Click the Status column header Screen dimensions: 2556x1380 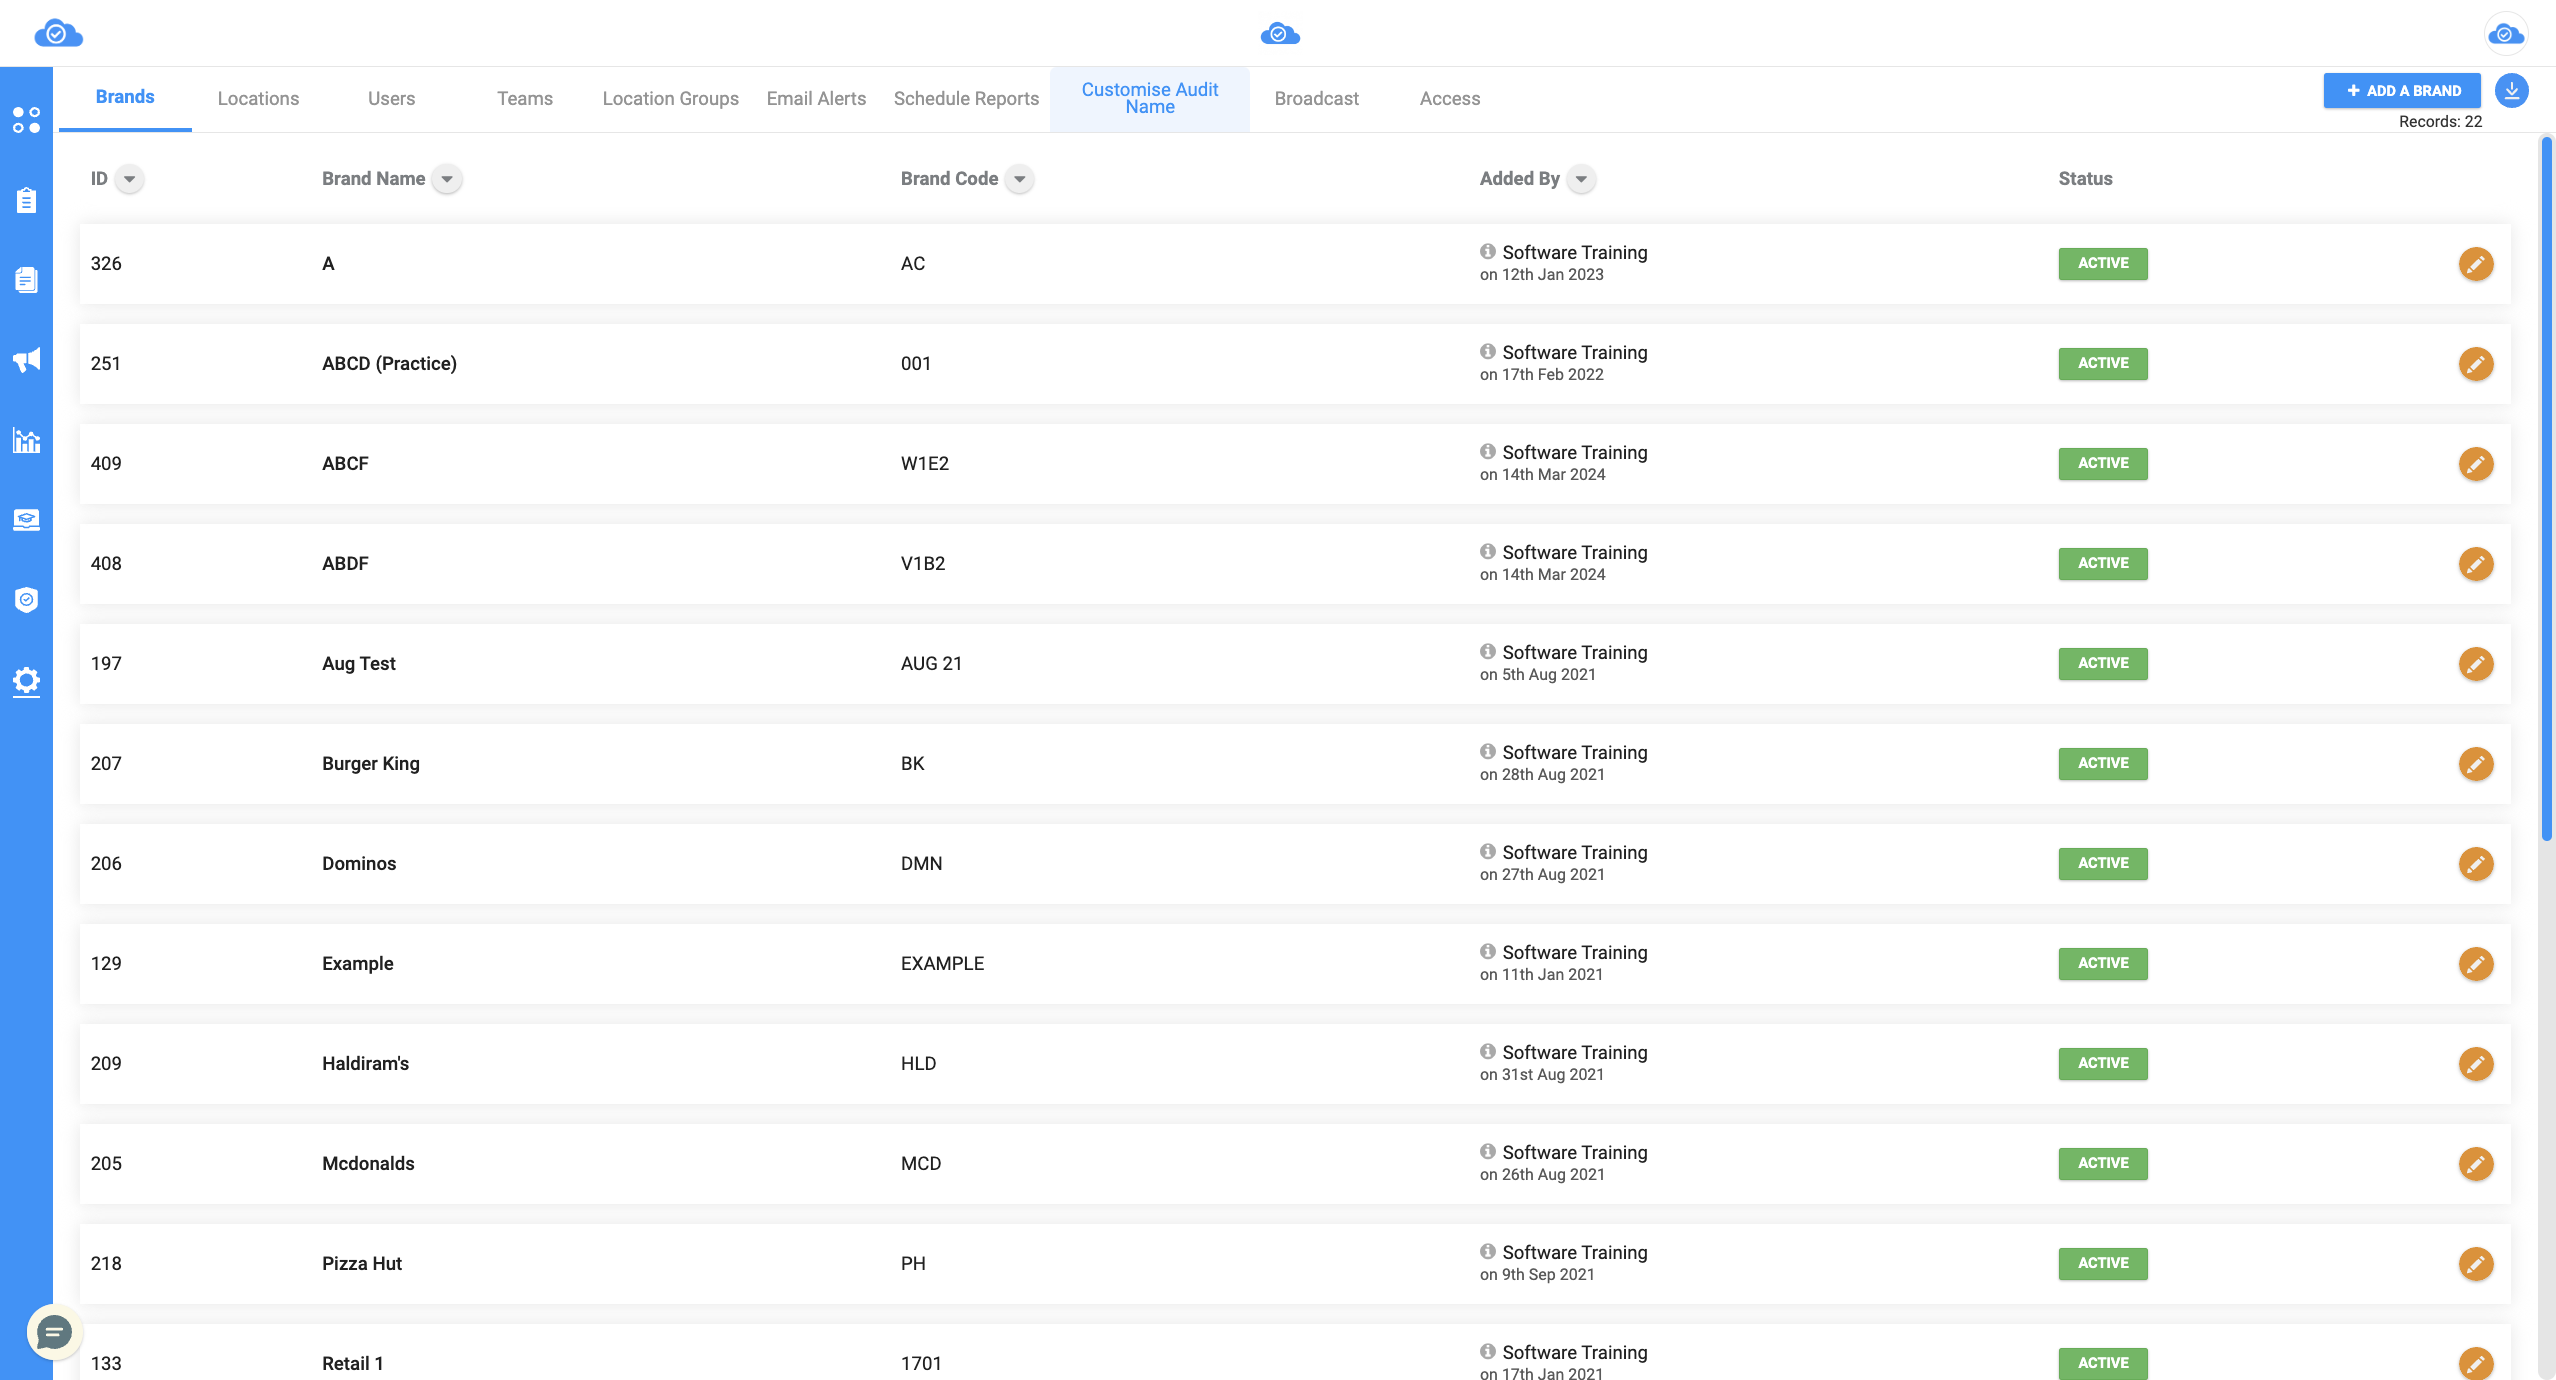pos(2085,179)
